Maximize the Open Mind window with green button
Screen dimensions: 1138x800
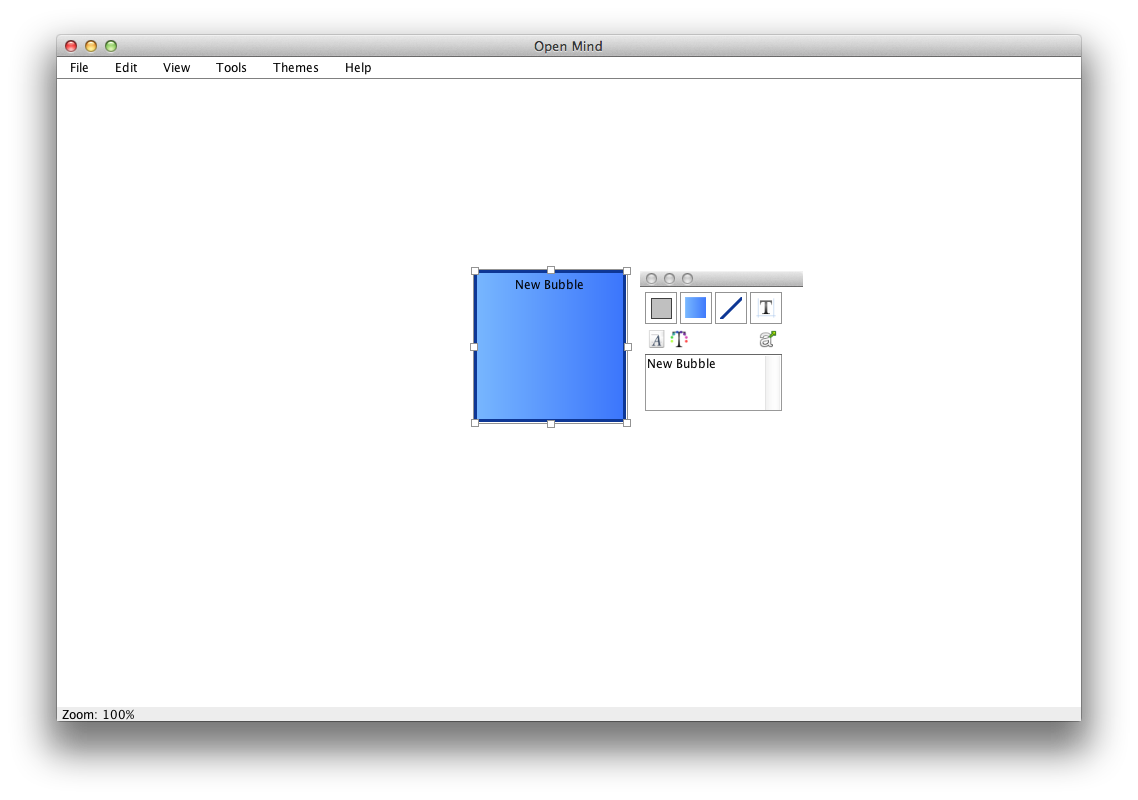point(111,46)
